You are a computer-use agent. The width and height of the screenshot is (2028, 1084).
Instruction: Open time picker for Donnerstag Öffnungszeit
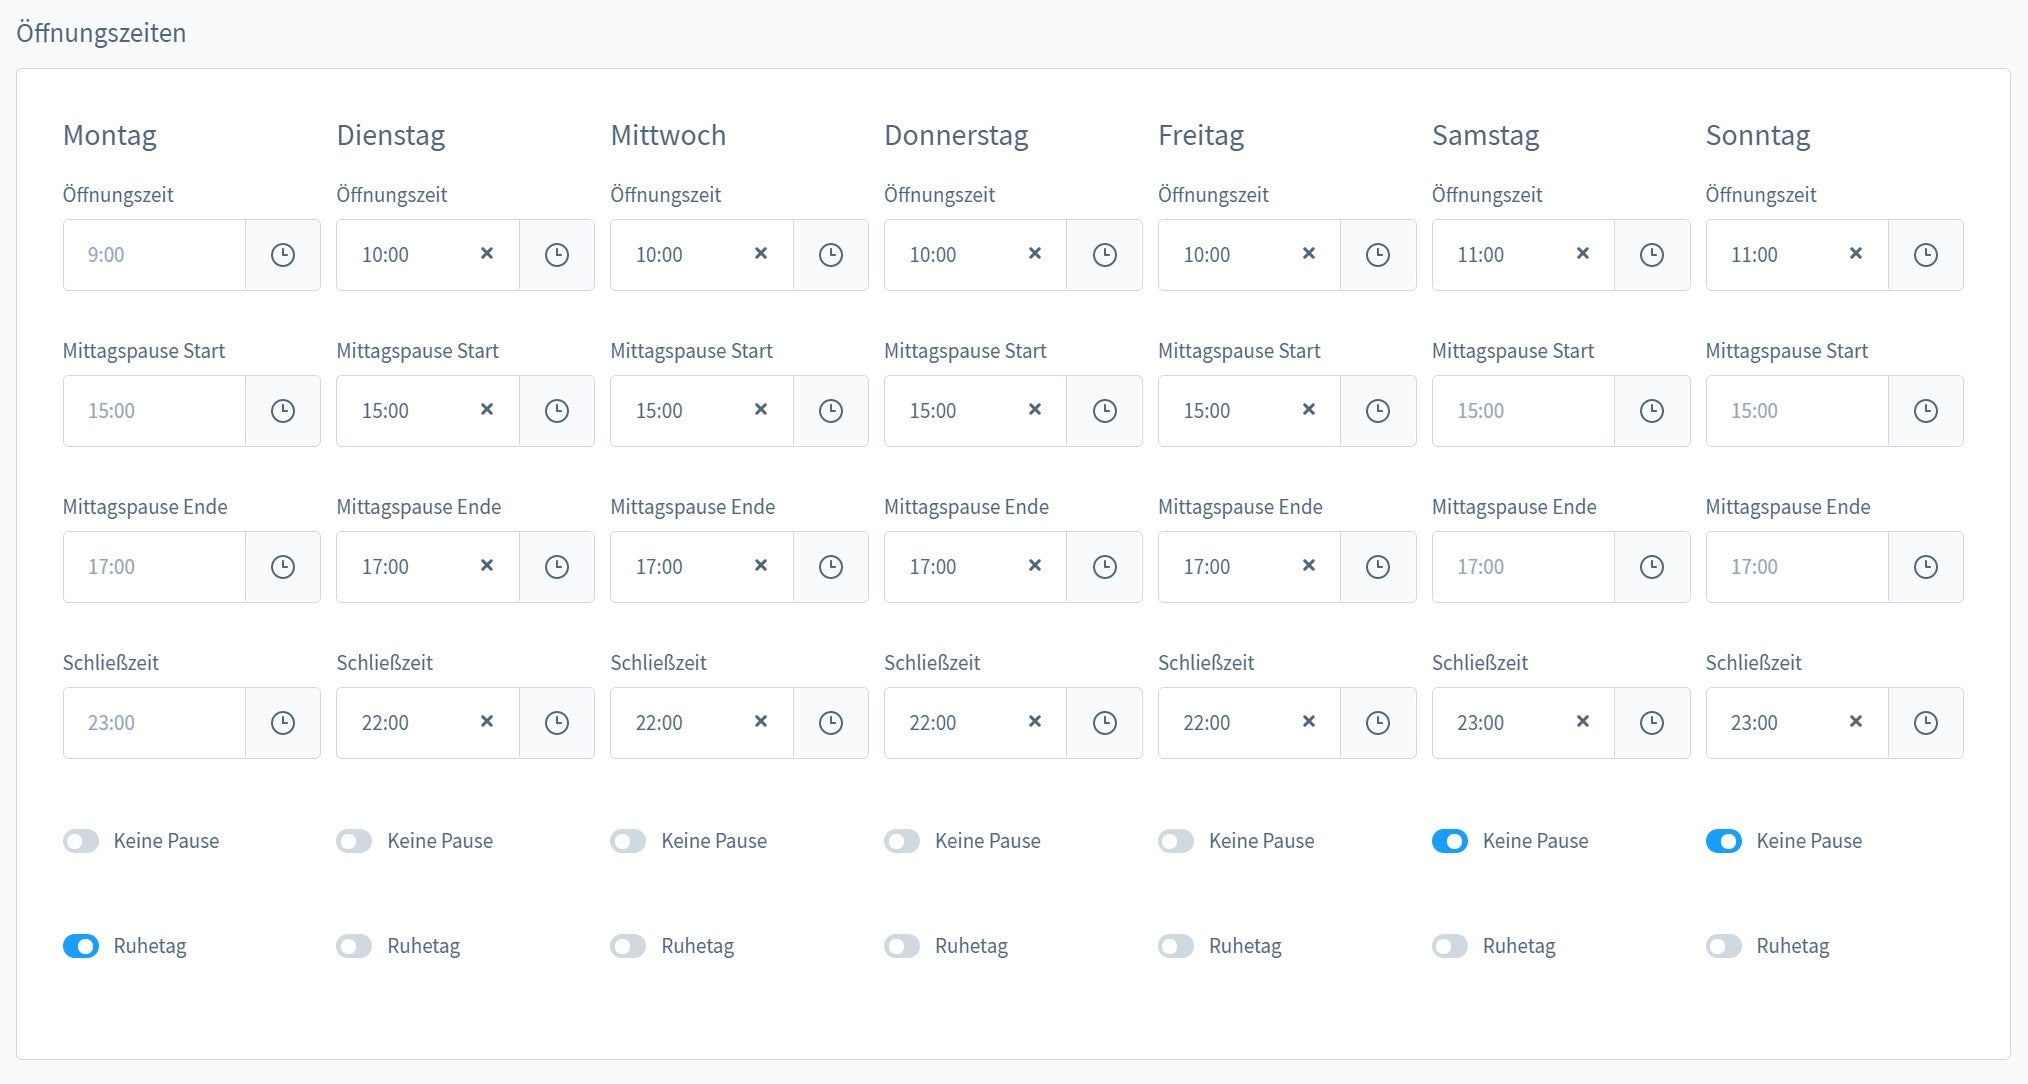(x=1105, y=255)
